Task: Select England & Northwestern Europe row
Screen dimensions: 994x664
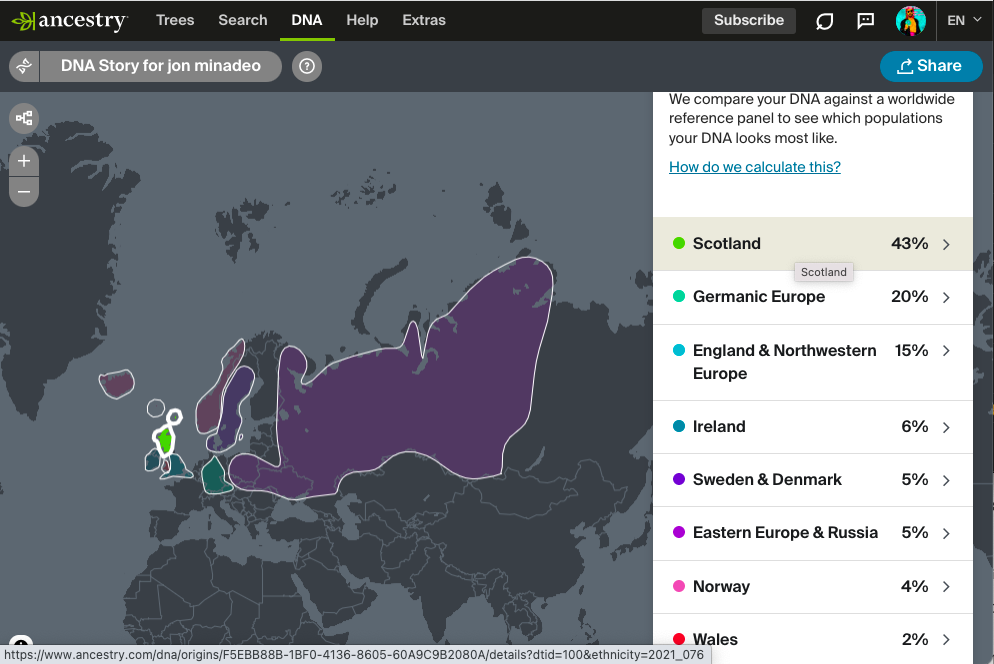Action: (x=813, y=362)
